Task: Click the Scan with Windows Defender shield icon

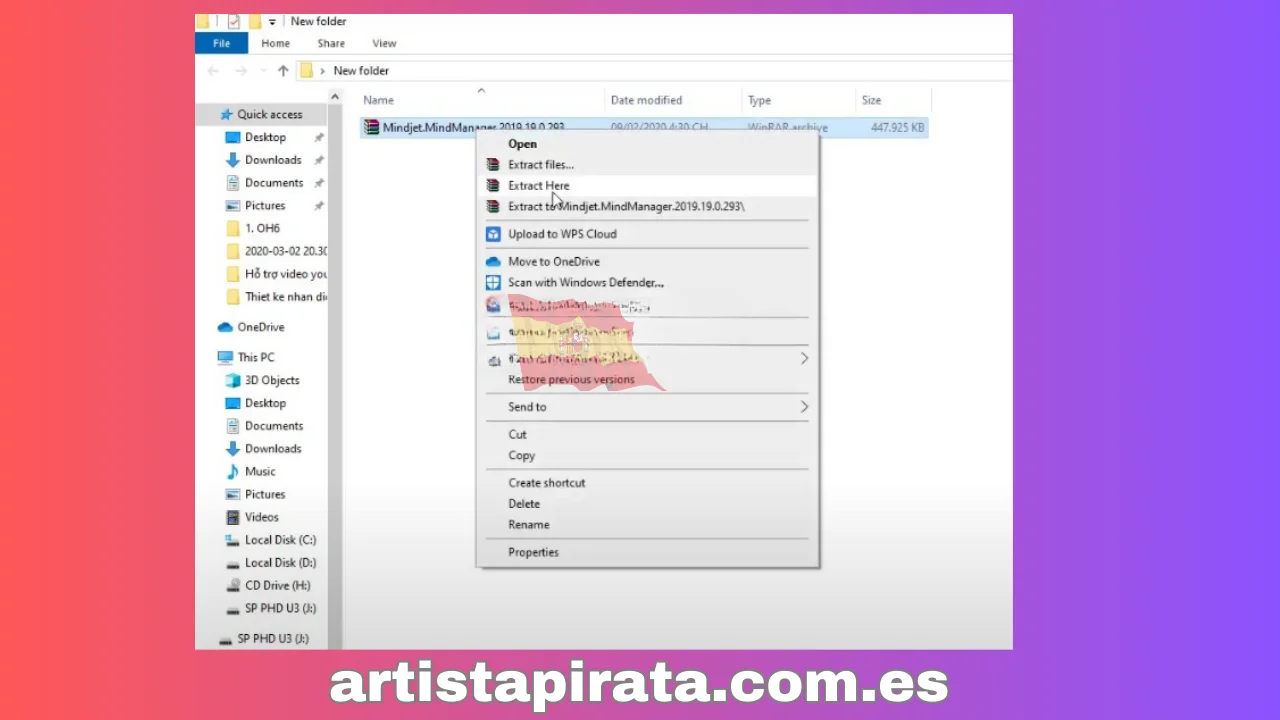Action: tap(492, 282)
